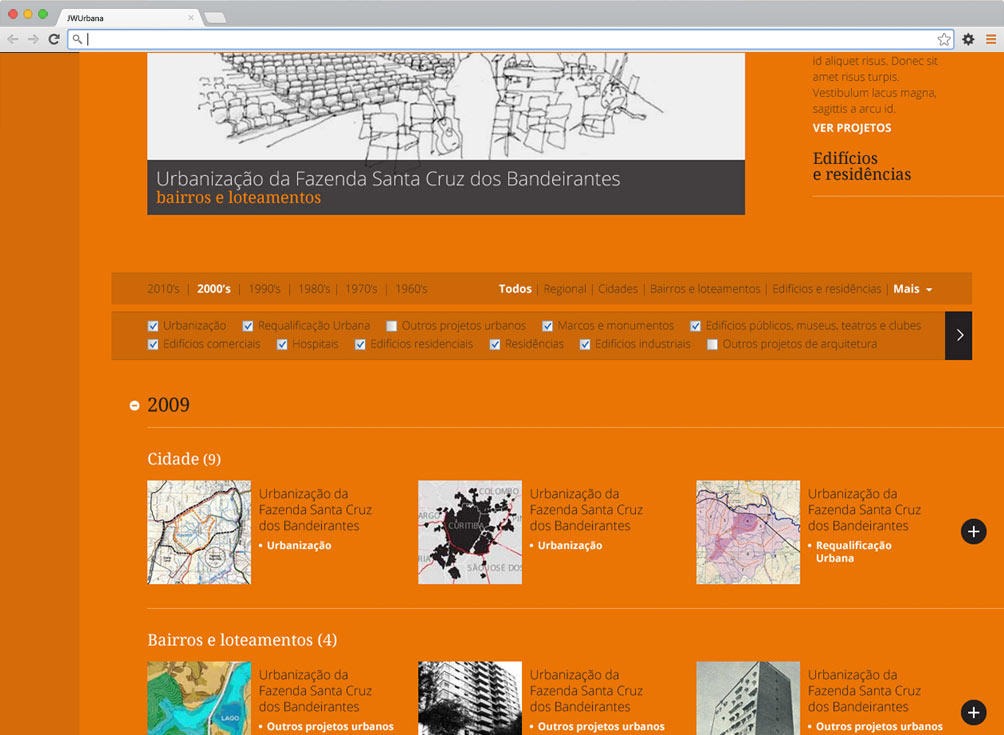Image resolution: width=1004 pixels, height=735 pixels.
Task: Open the Curitiba black map thumbnail
Action: (470, 532)
